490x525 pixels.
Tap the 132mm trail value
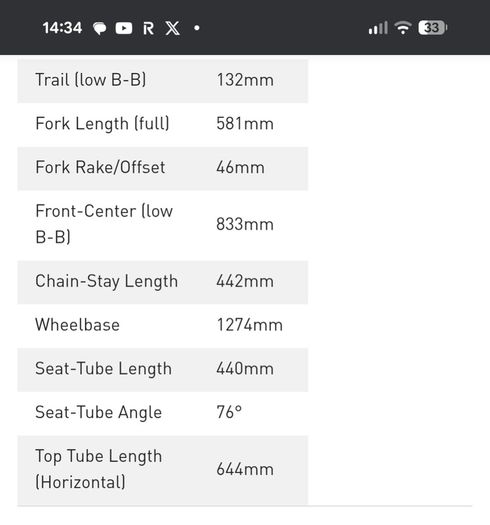click(245, 80)
